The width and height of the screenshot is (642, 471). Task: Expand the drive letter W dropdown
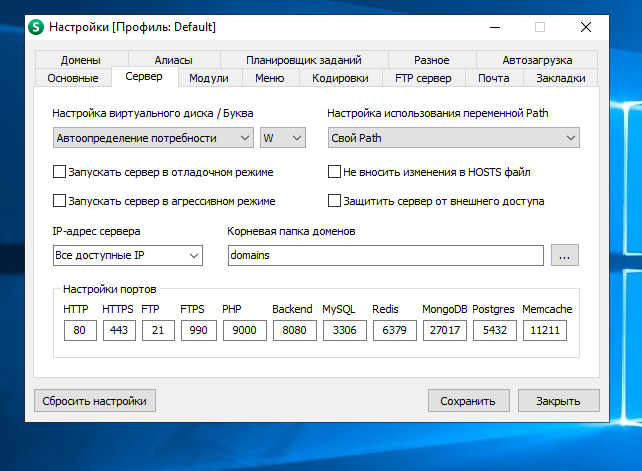click(x=282, y=138)
